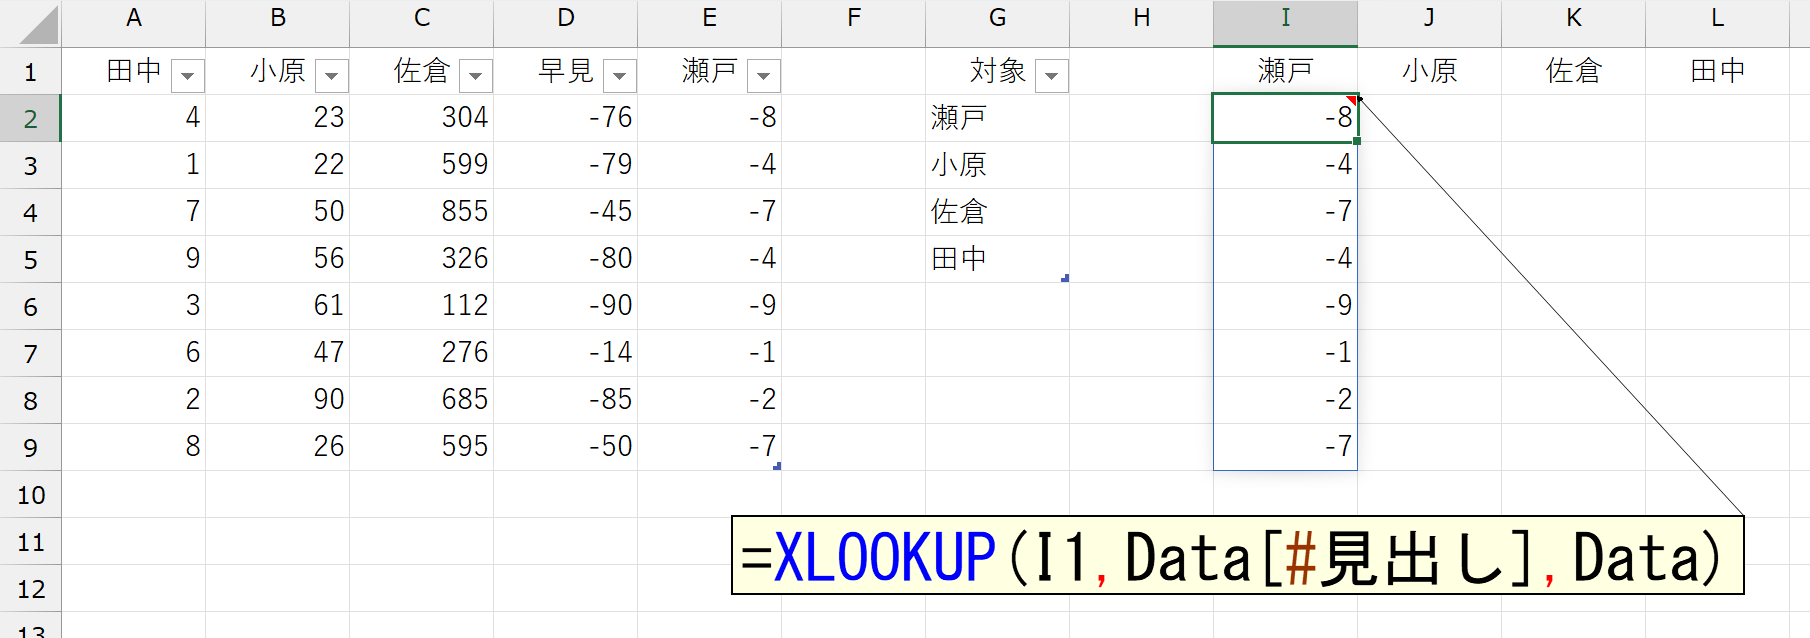Viewport: 1810px width, 638px height.
Task: Click header cell 早見 in D1
Action: tap(566, 71)
